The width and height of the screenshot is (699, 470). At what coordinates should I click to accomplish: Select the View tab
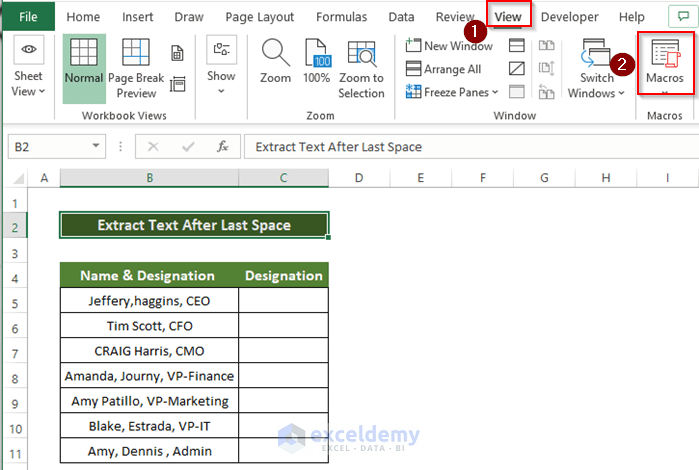tap(508, 17)
